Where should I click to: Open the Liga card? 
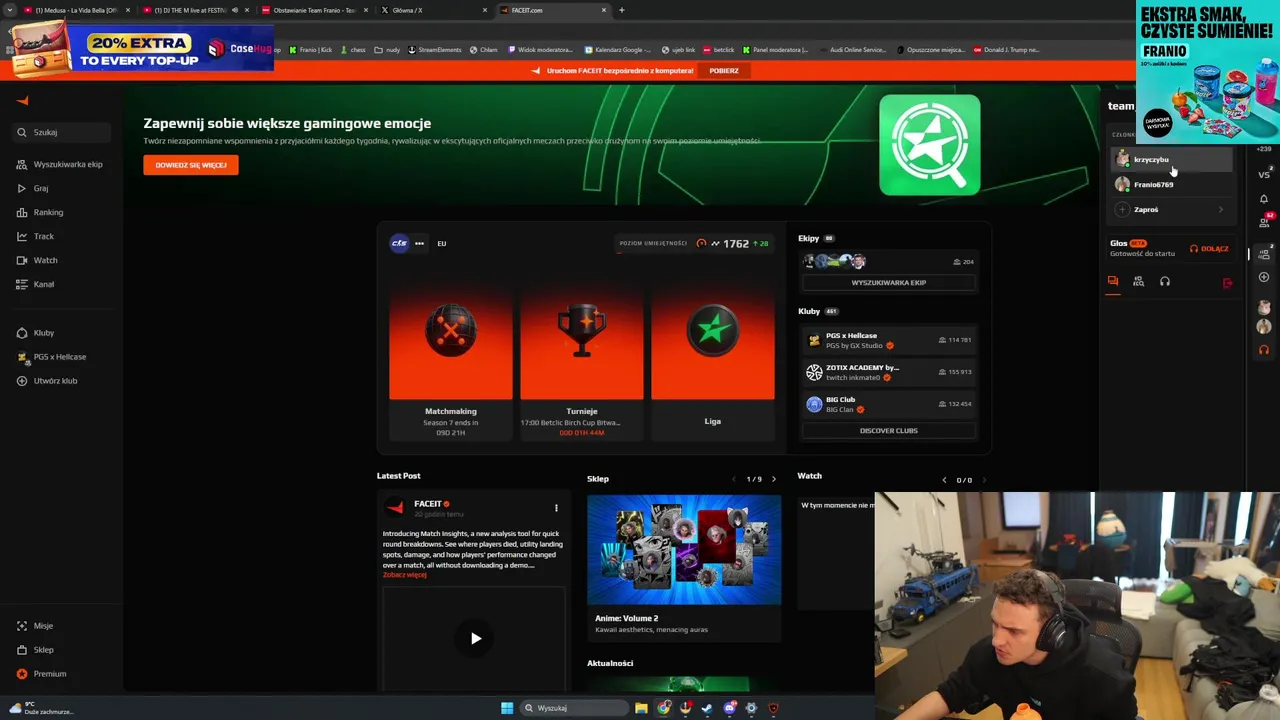tap(713, 352)
